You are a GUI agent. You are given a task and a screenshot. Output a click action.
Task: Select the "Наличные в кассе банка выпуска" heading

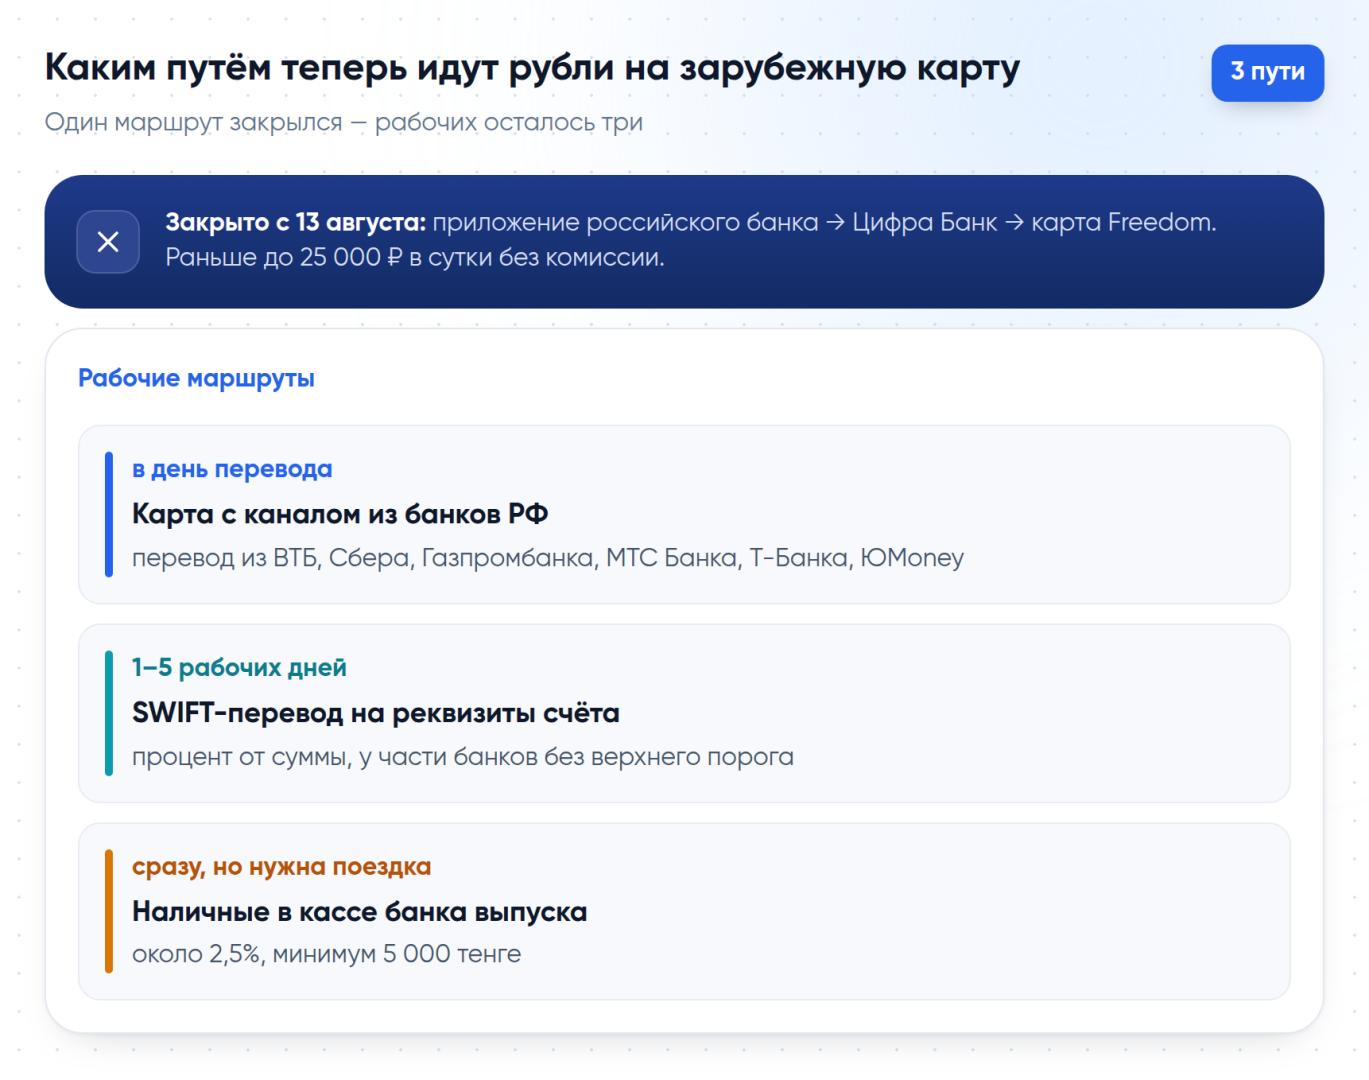(x=359, y=912)
